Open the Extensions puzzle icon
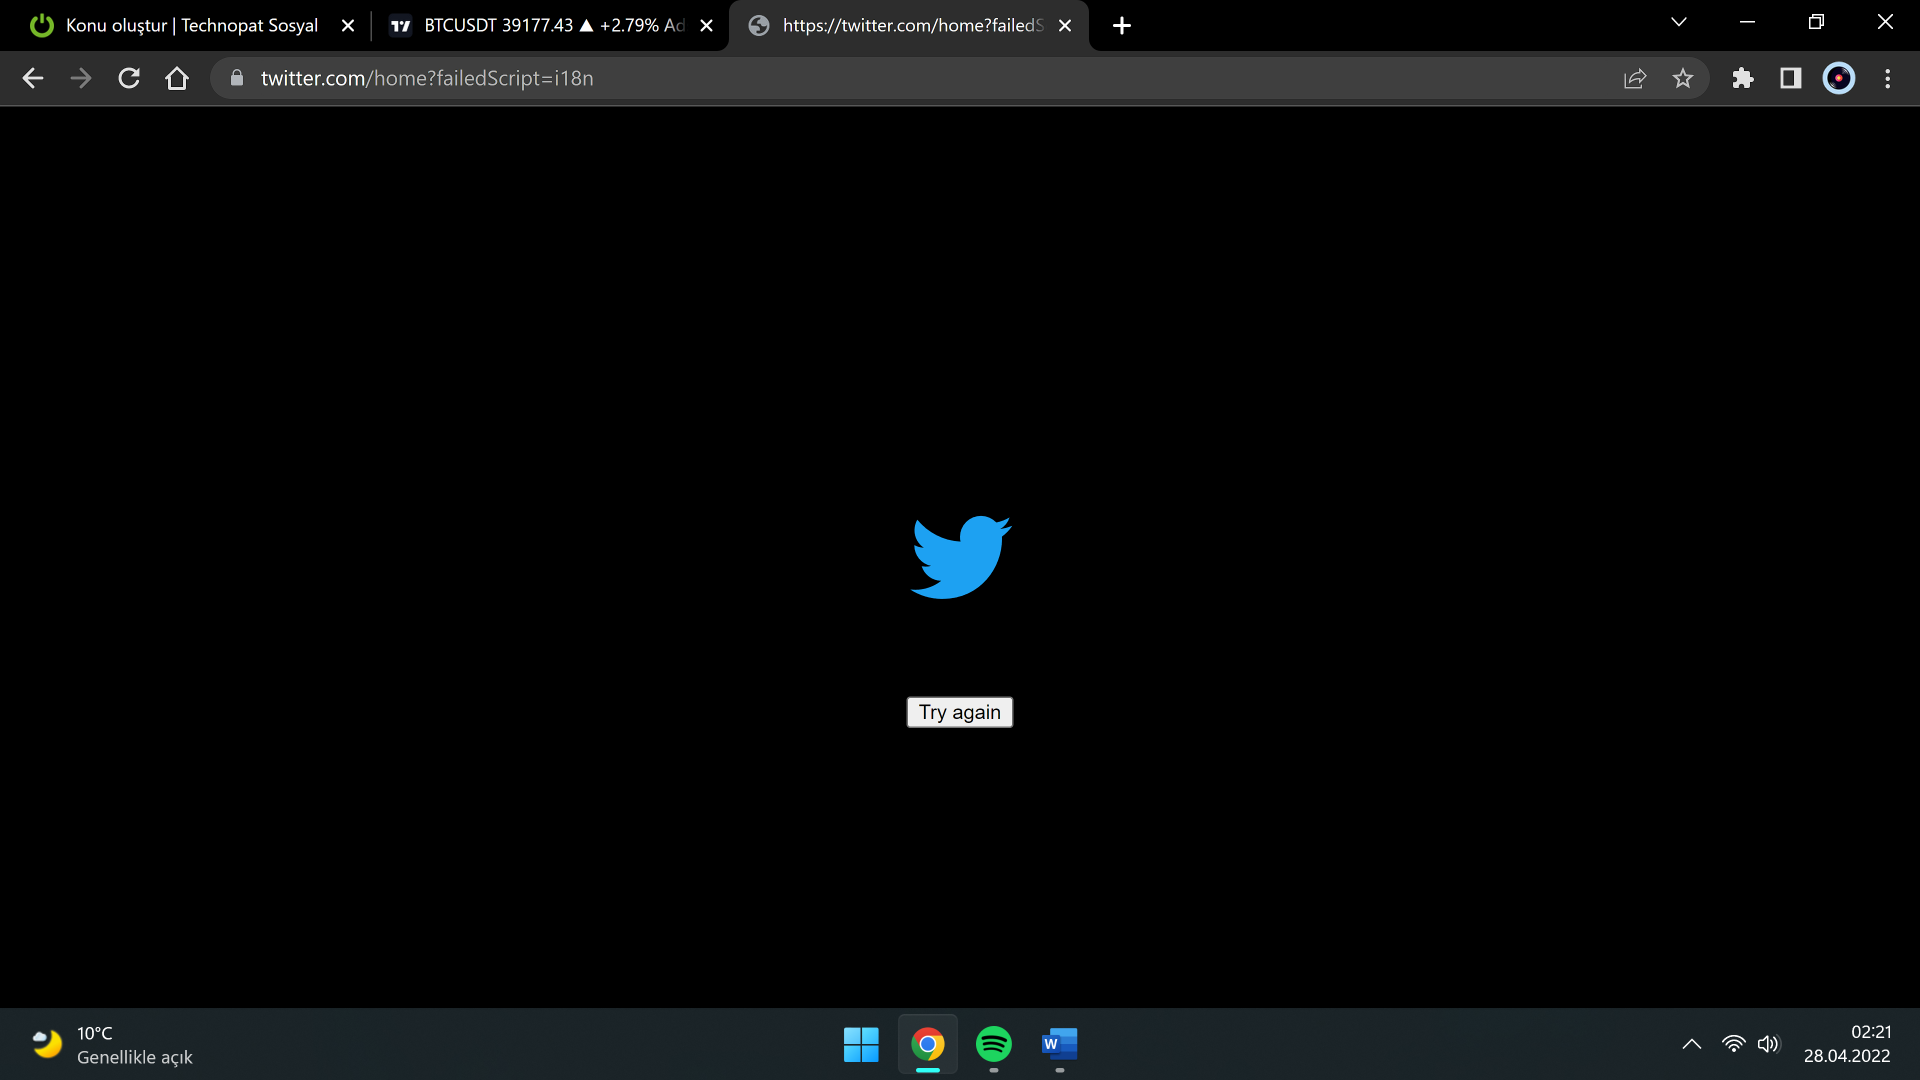Viewport: 1920px width, 1080px height. tap(1743, 78)
